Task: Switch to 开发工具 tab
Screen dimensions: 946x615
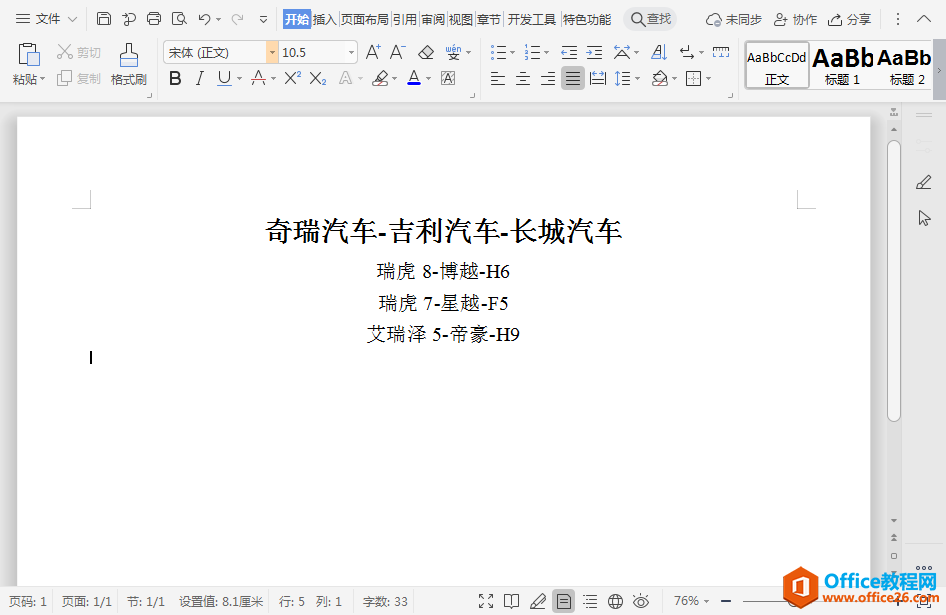Action: [x=531, y=19]
